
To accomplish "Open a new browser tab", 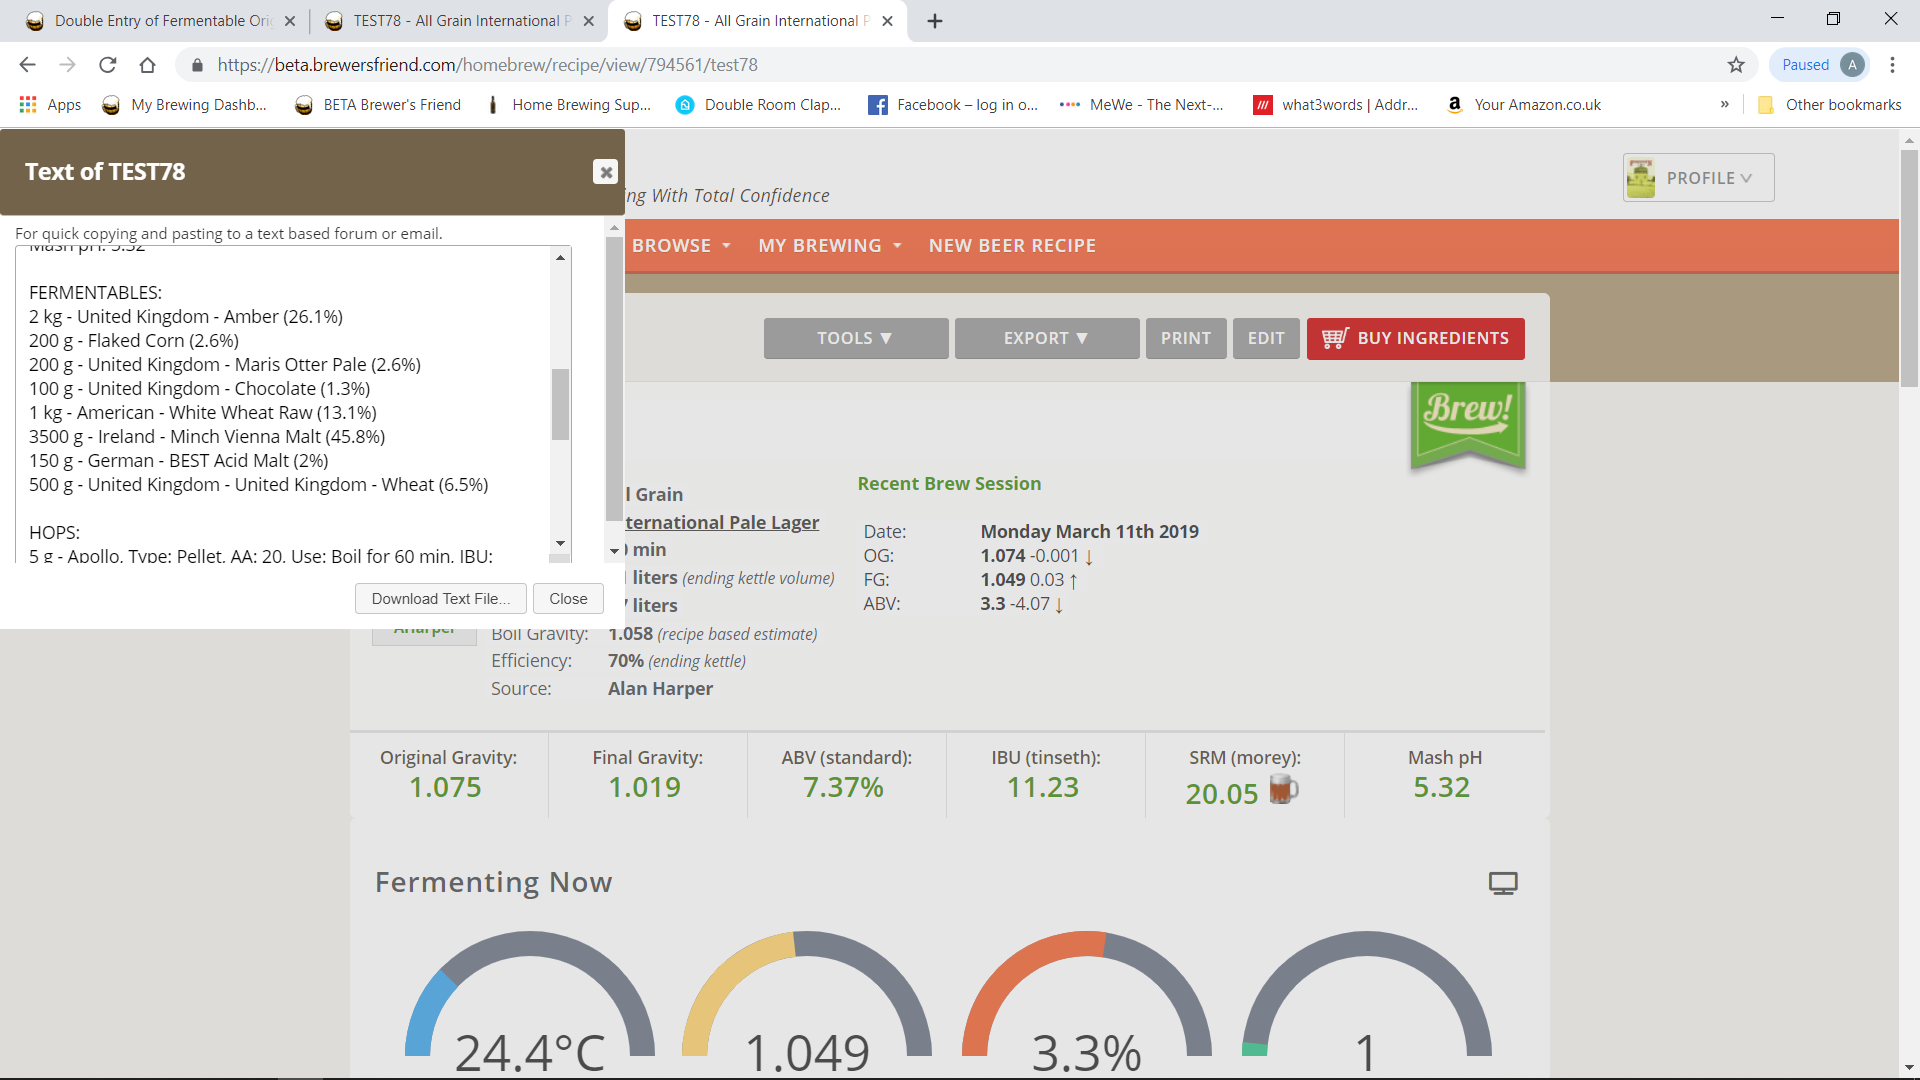I will [935, 21].
